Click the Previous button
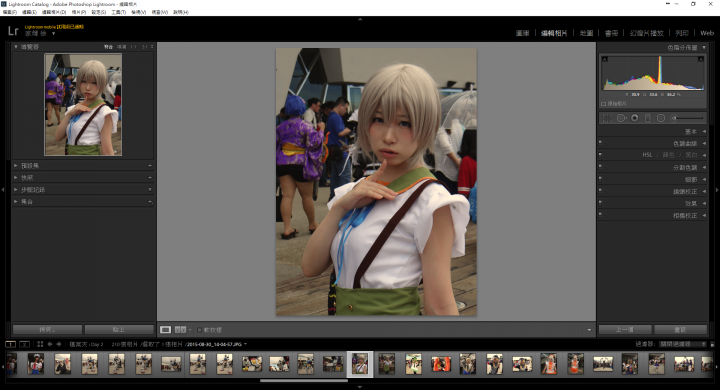Image resolution: width=720 pixels, height=390 pixels. point(625,329)
